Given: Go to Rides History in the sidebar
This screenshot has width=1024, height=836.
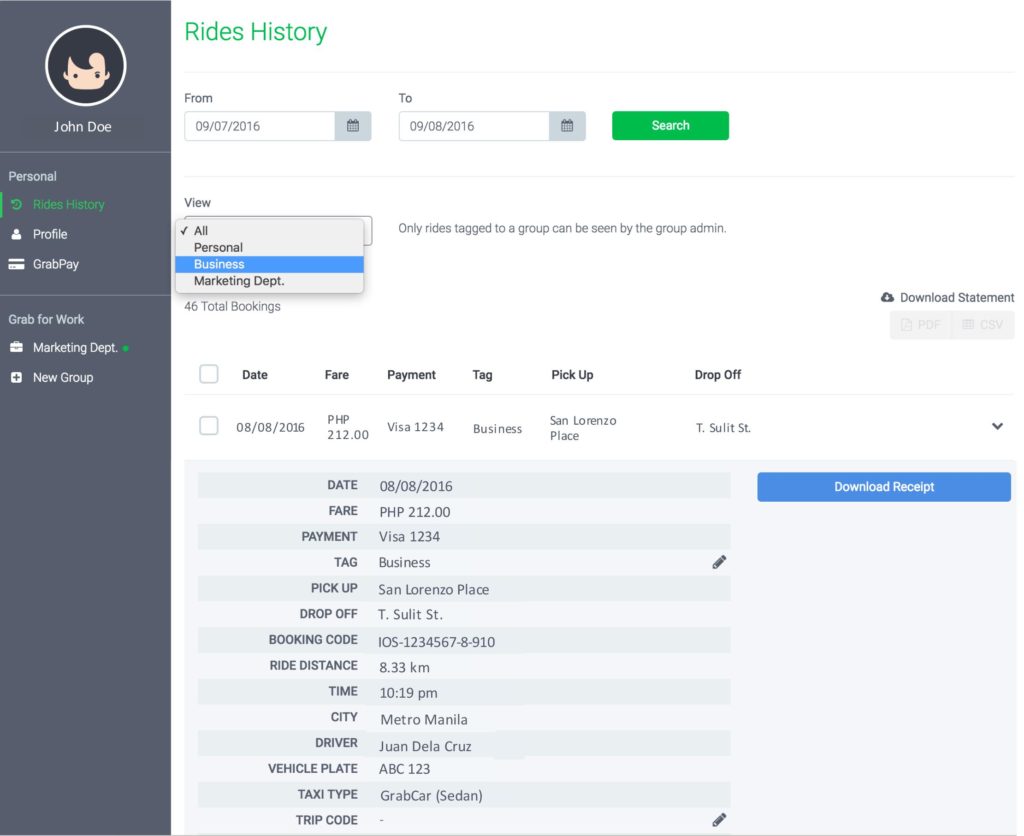Looking at the screenshot, I should coord(68,204).
